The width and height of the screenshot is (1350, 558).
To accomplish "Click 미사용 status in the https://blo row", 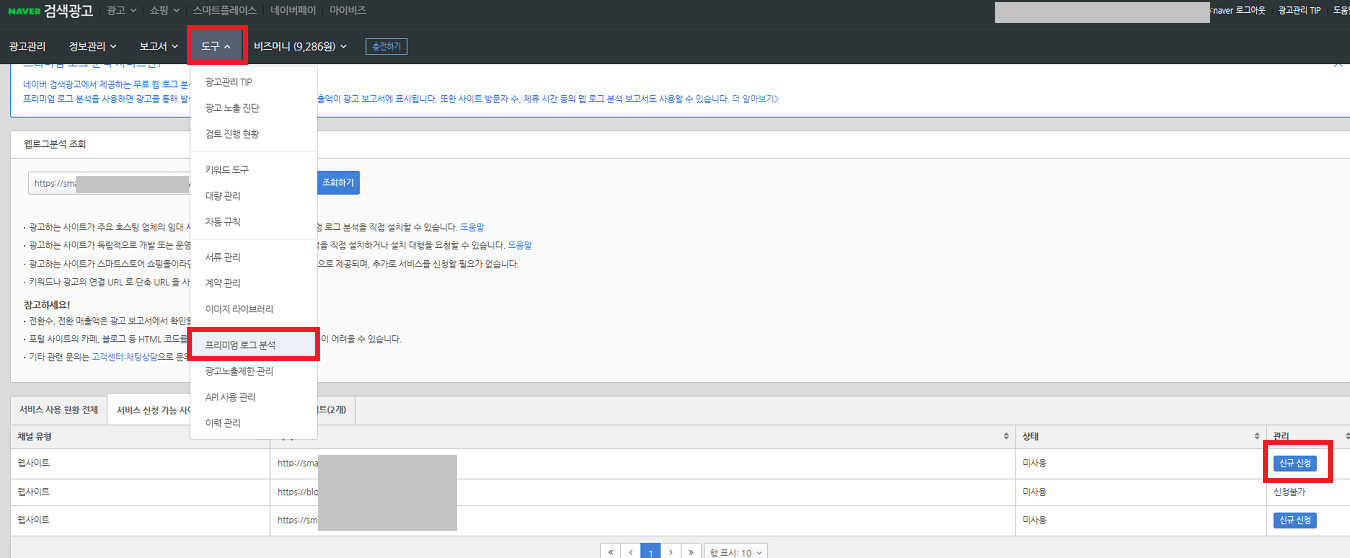I will point(1033,492).
